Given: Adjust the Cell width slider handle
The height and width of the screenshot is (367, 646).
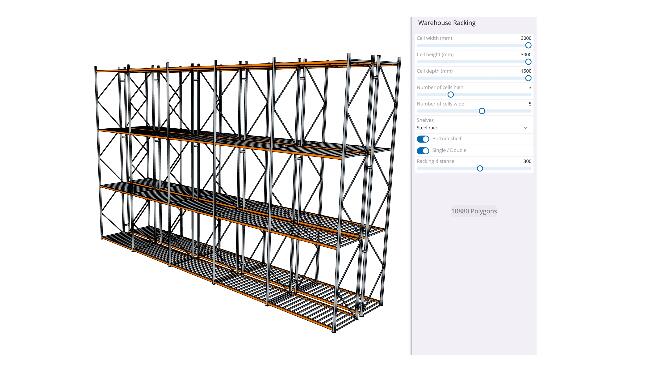Looking at the screenshot, I should (x=528, y=45).
